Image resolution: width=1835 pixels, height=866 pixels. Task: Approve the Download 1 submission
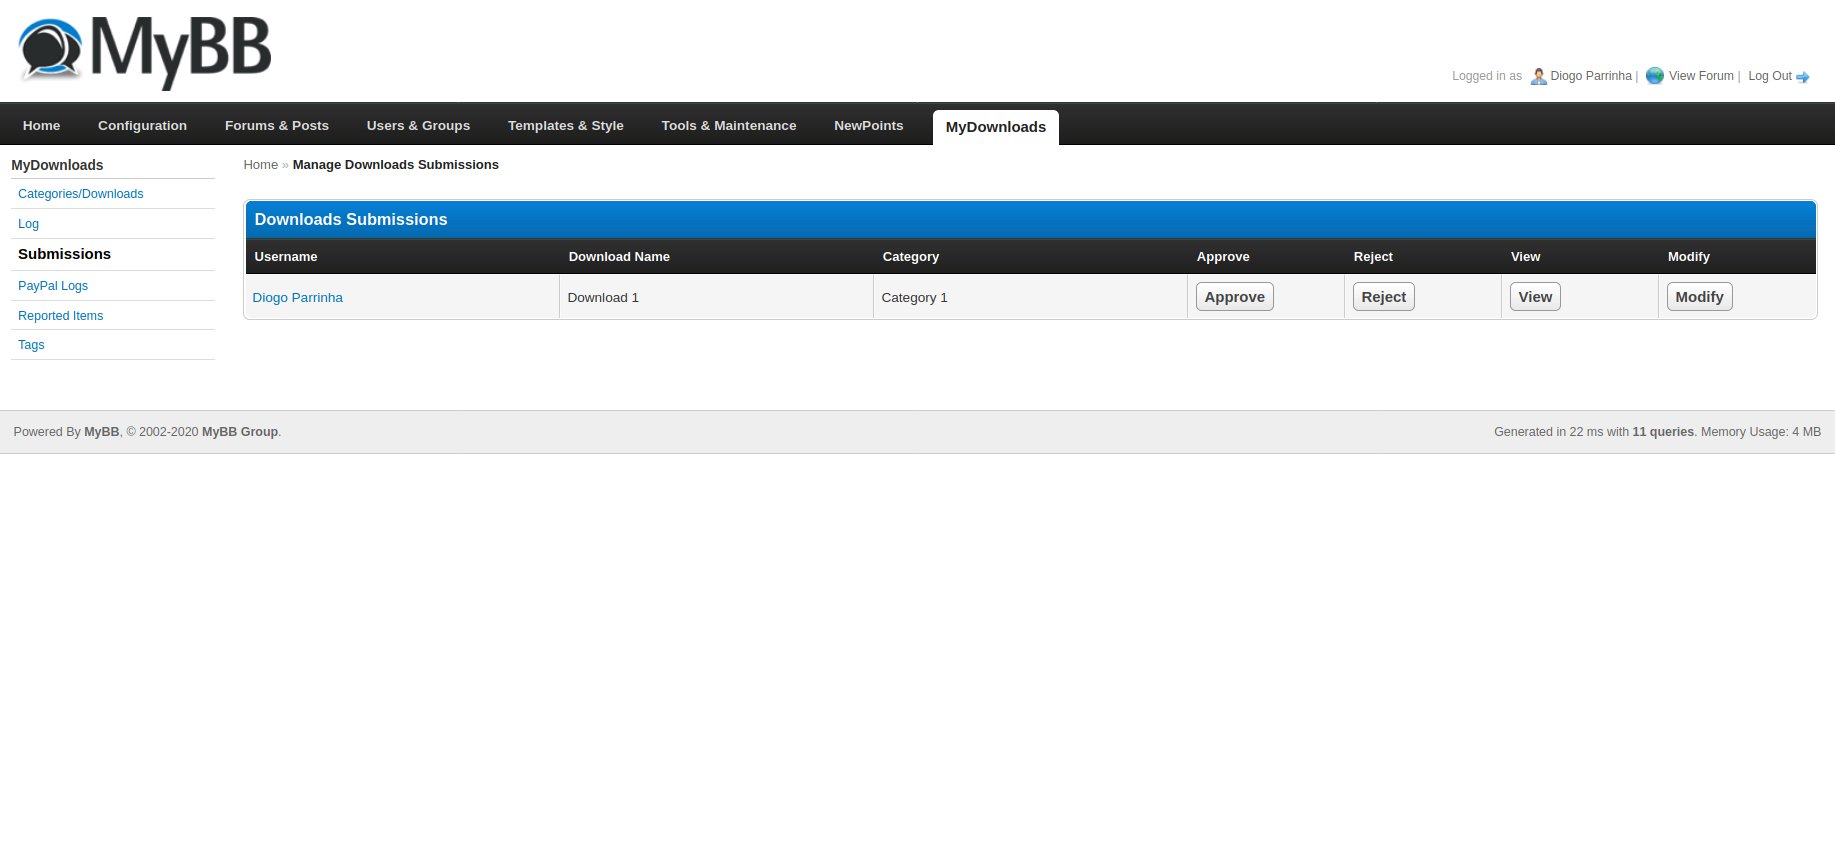(1235, 297)
